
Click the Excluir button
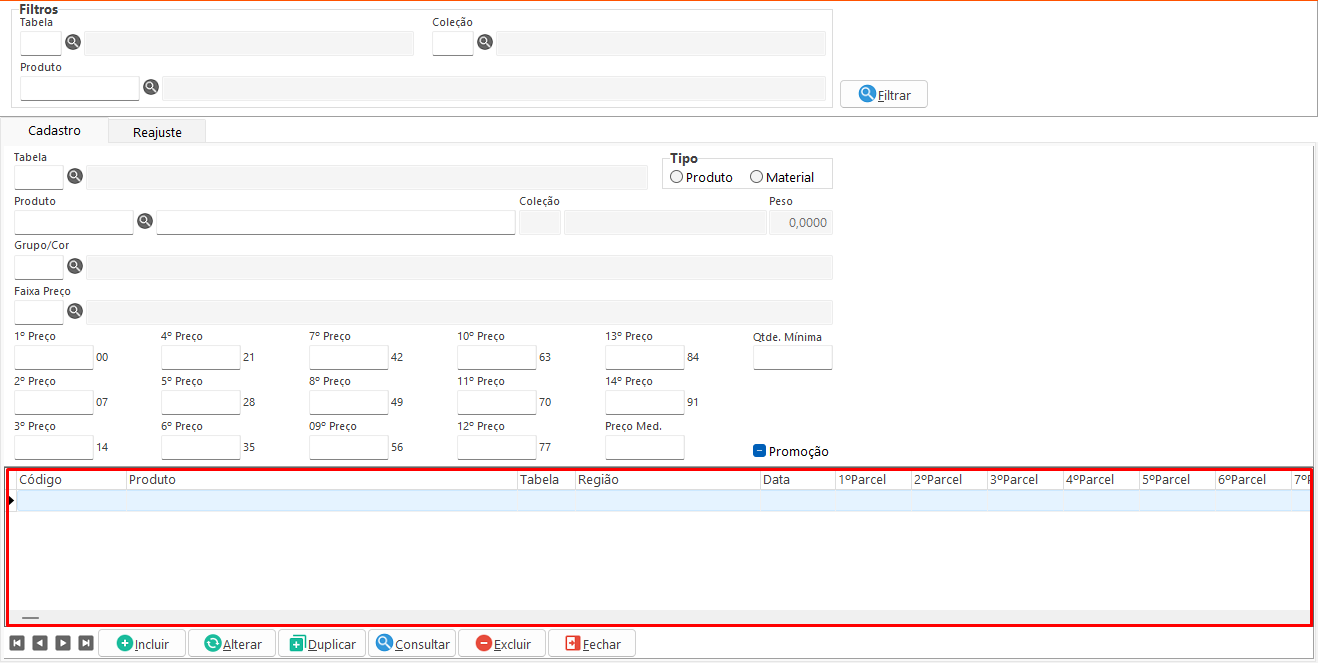(x=502, y=644)
